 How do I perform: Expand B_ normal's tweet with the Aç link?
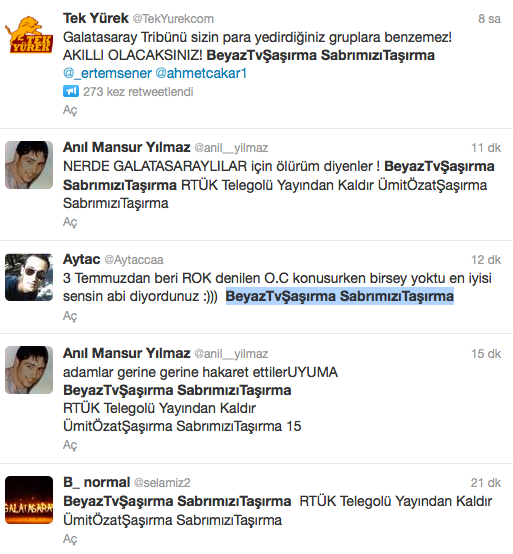(x=70, y=539)
